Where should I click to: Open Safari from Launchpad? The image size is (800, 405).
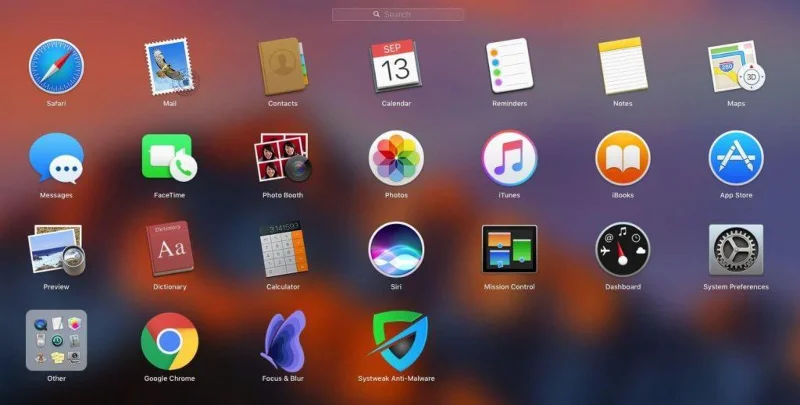tap(56, 66)
